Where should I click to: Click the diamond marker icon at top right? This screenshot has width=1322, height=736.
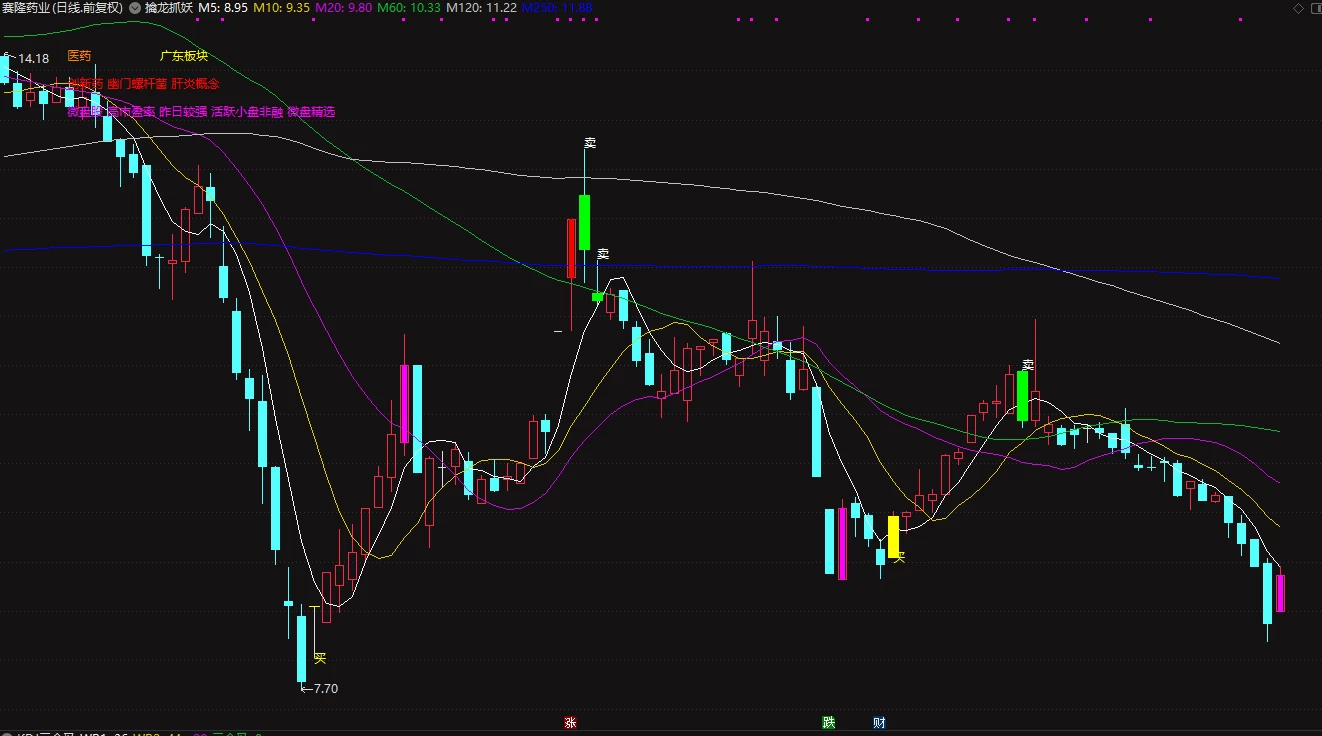click(1299, 7)
